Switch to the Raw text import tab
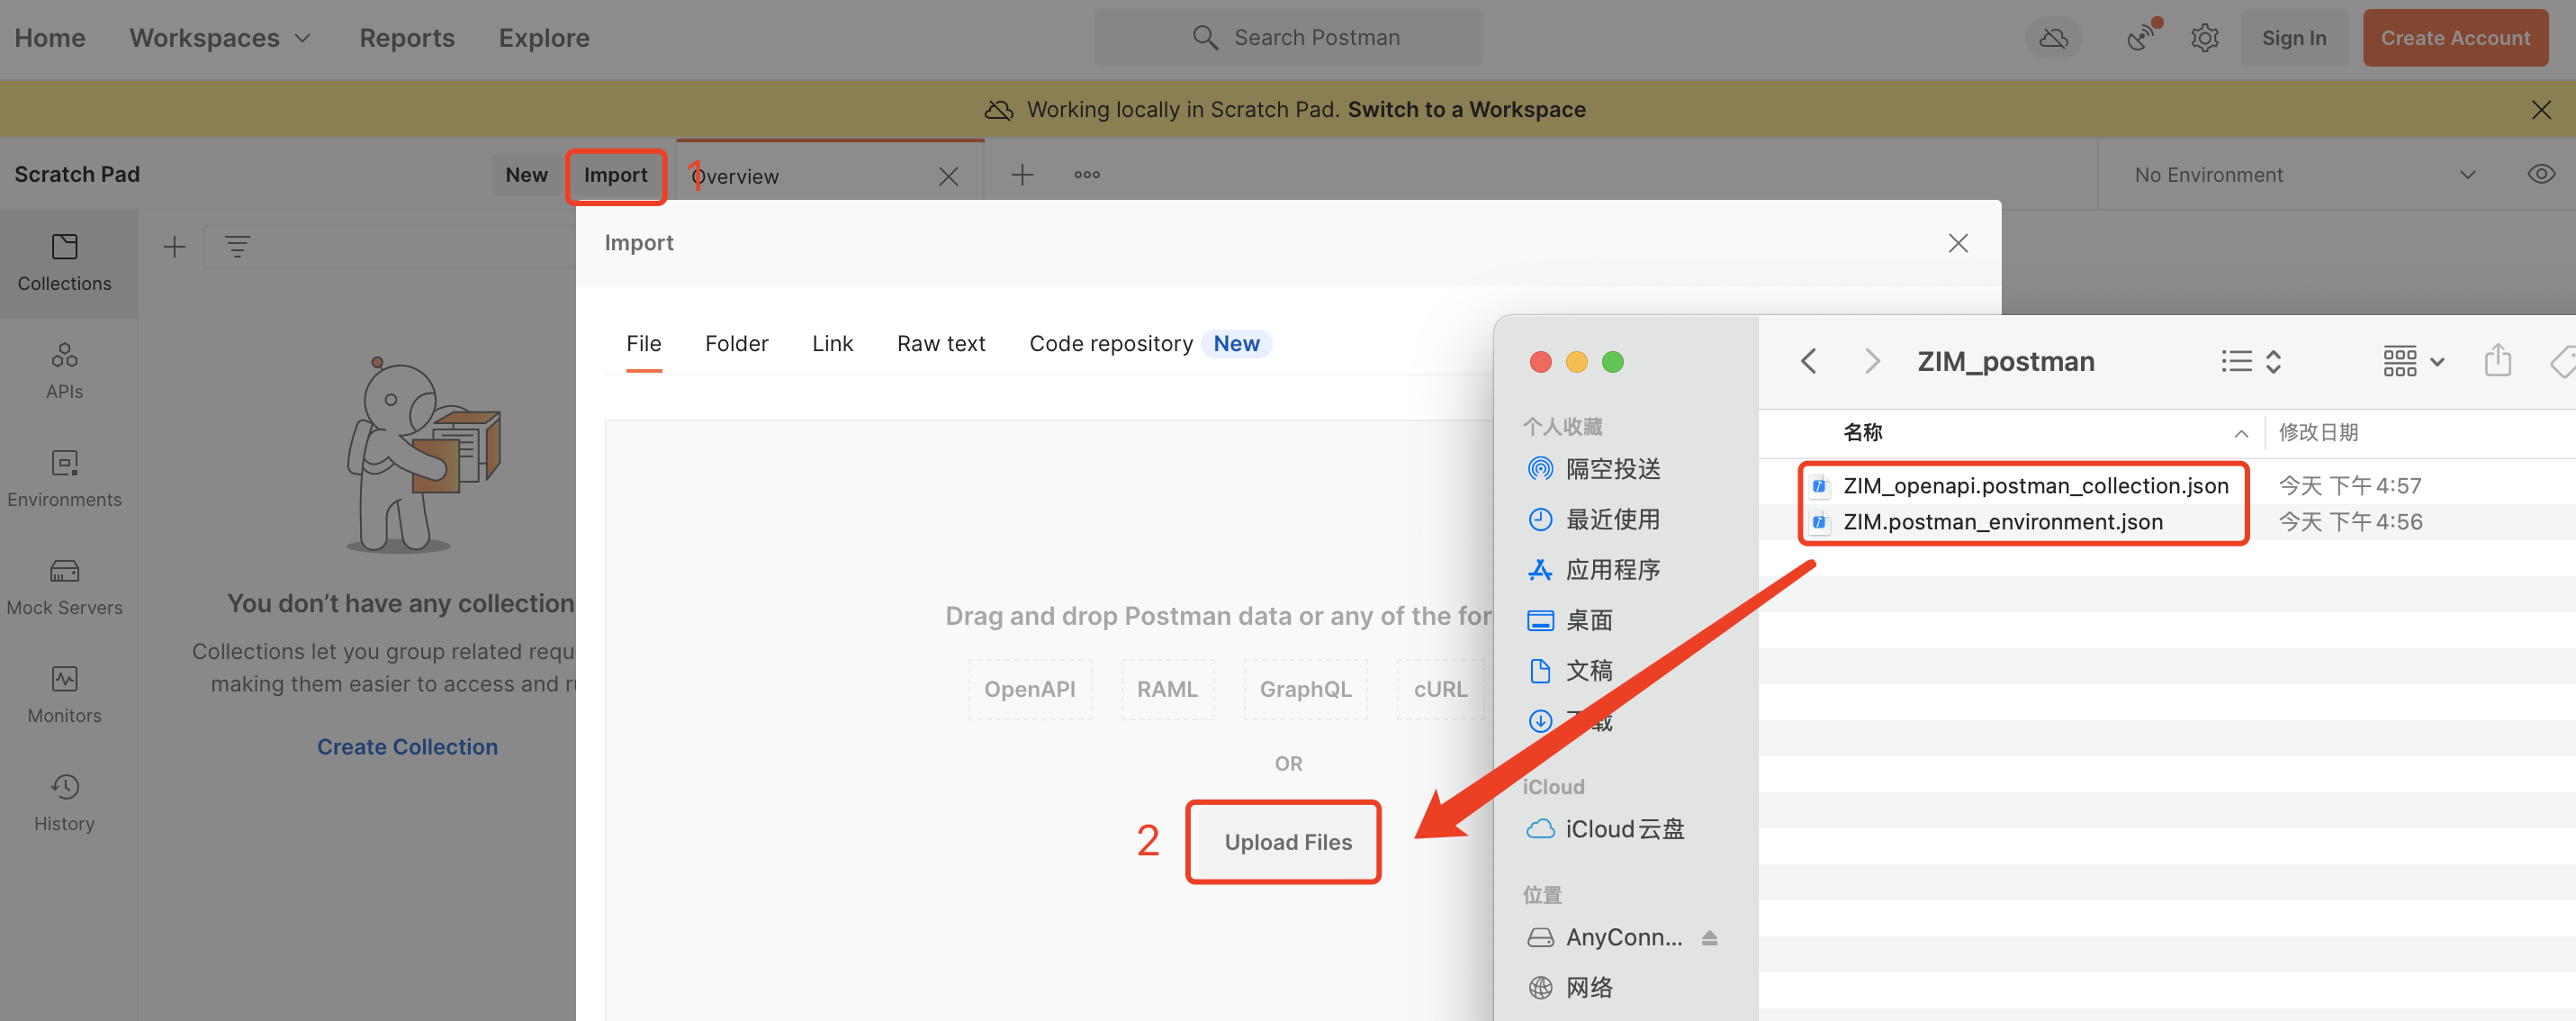Viewport: 2576px width, 1021px height. [x=941, y=344]
